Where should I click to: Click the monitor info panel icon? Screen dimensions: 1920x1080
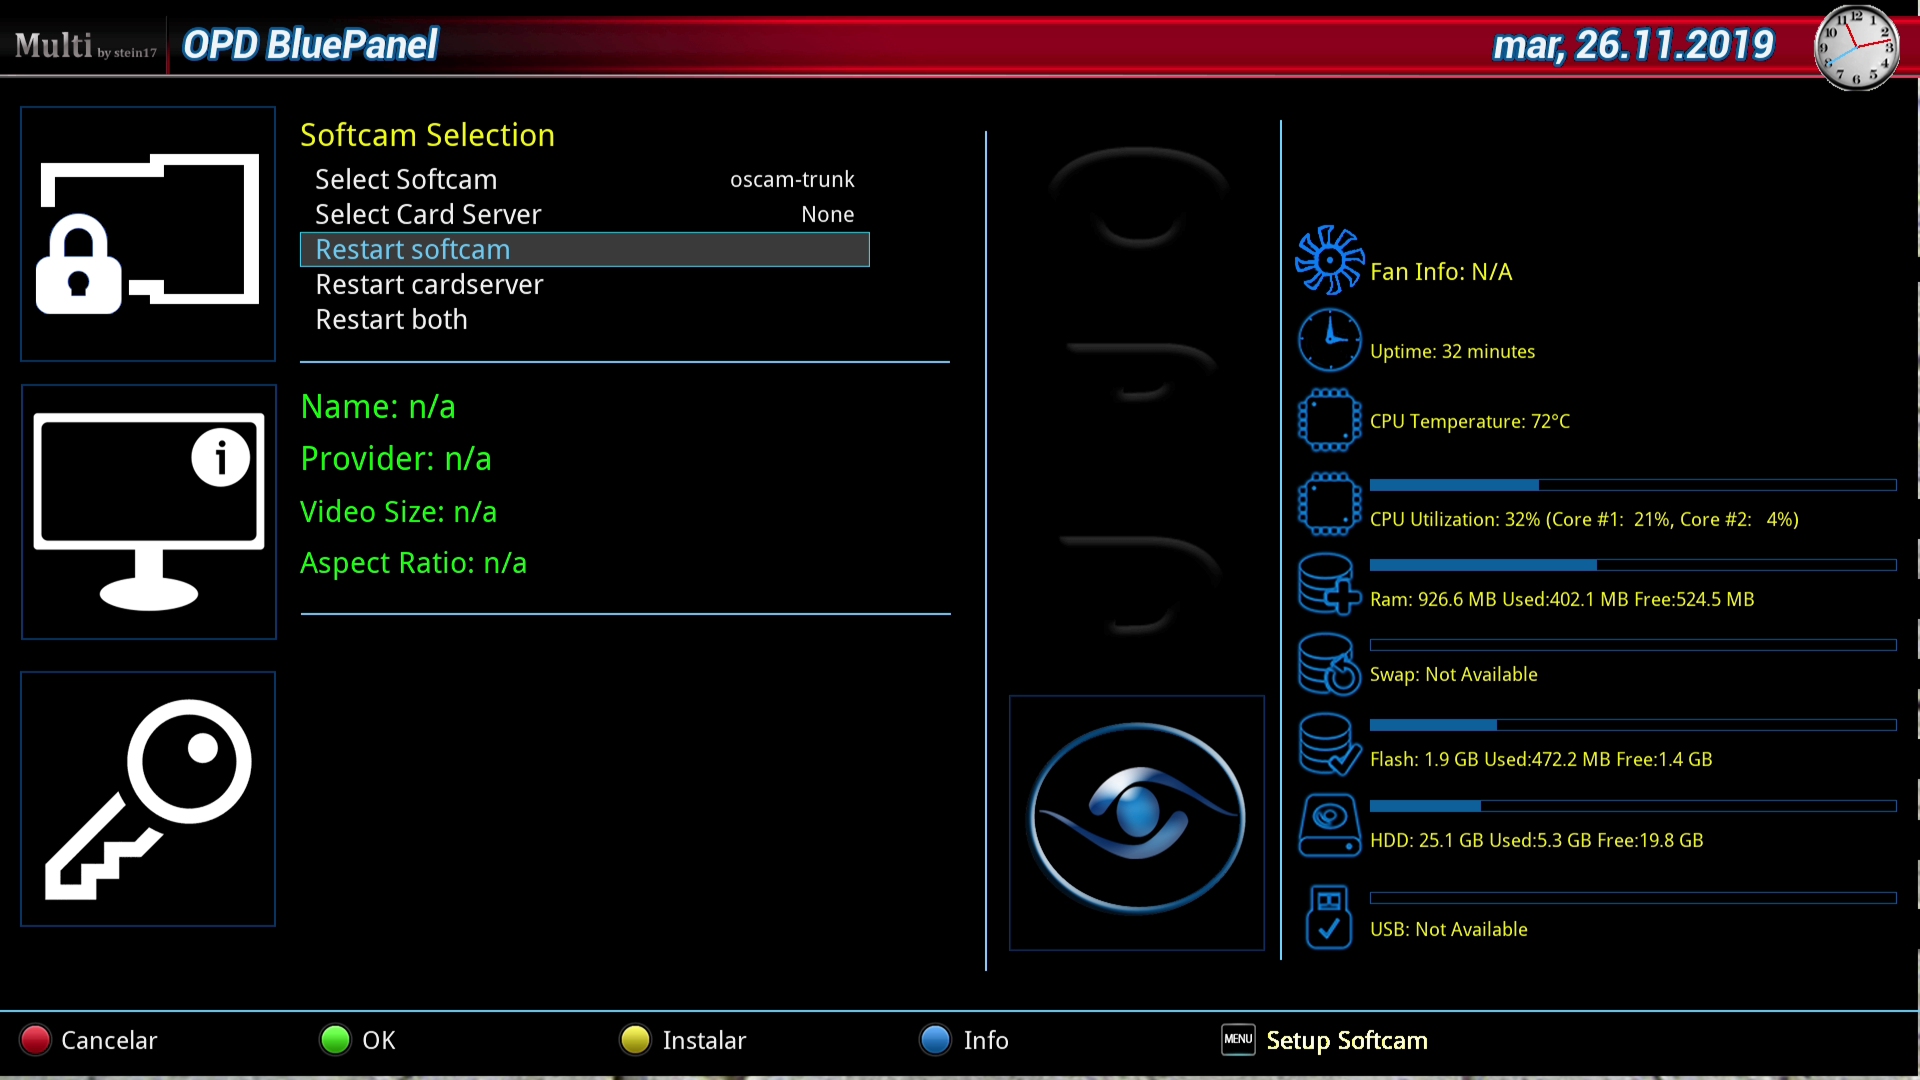click(x=148, y=512)
